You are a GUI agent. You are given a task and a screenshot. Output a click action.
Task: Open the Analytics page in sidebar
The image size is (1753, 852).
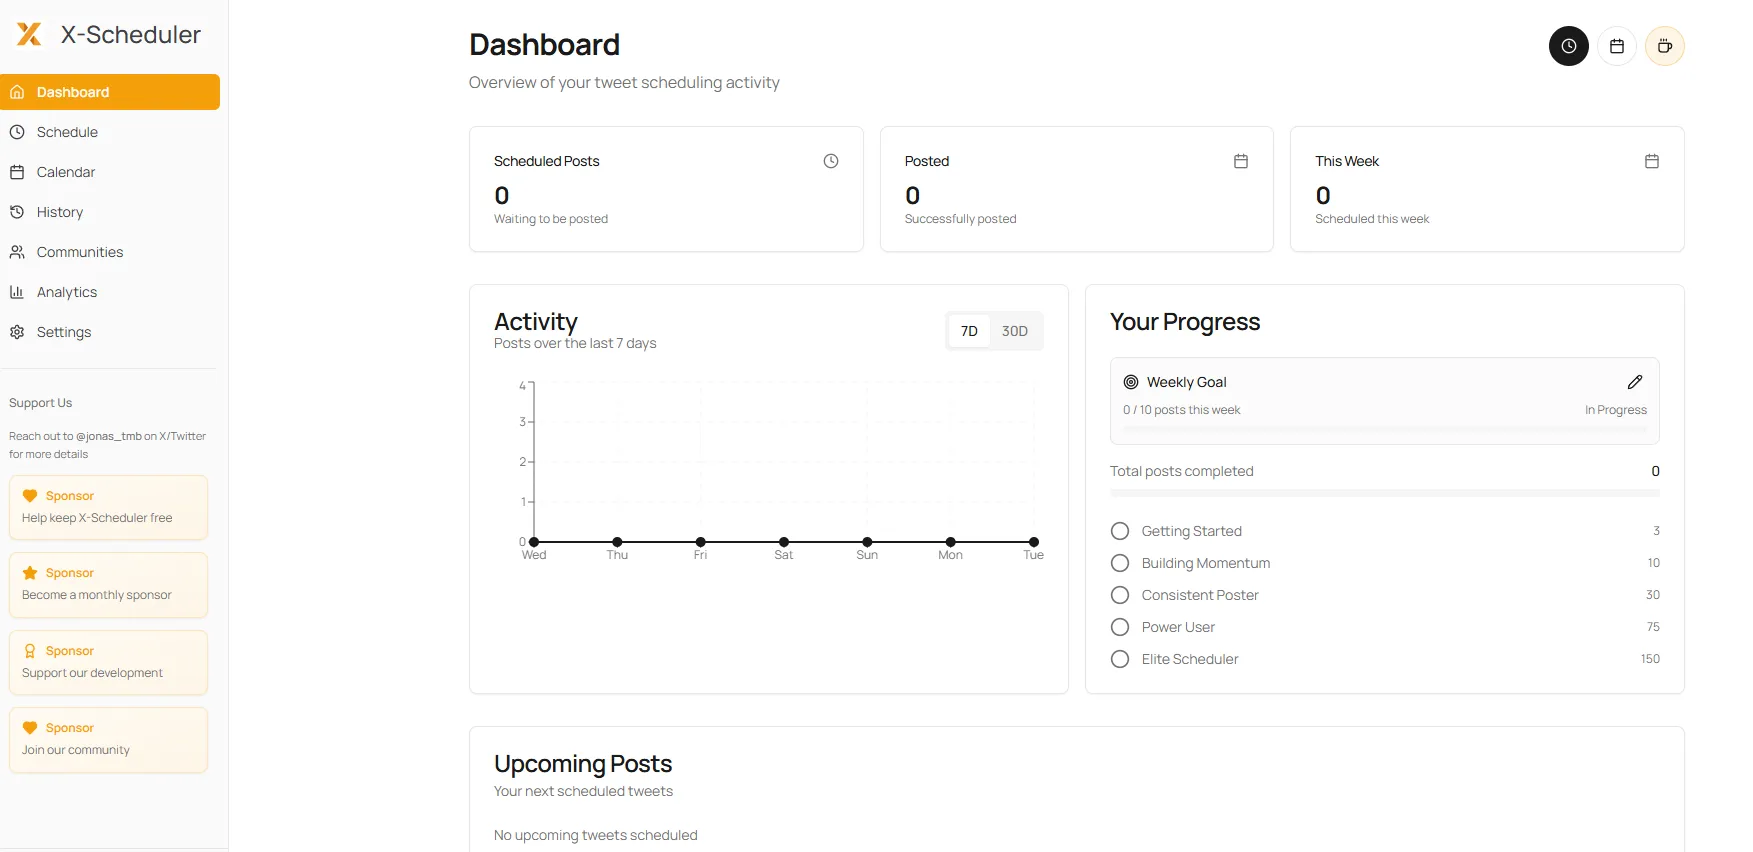67,292
